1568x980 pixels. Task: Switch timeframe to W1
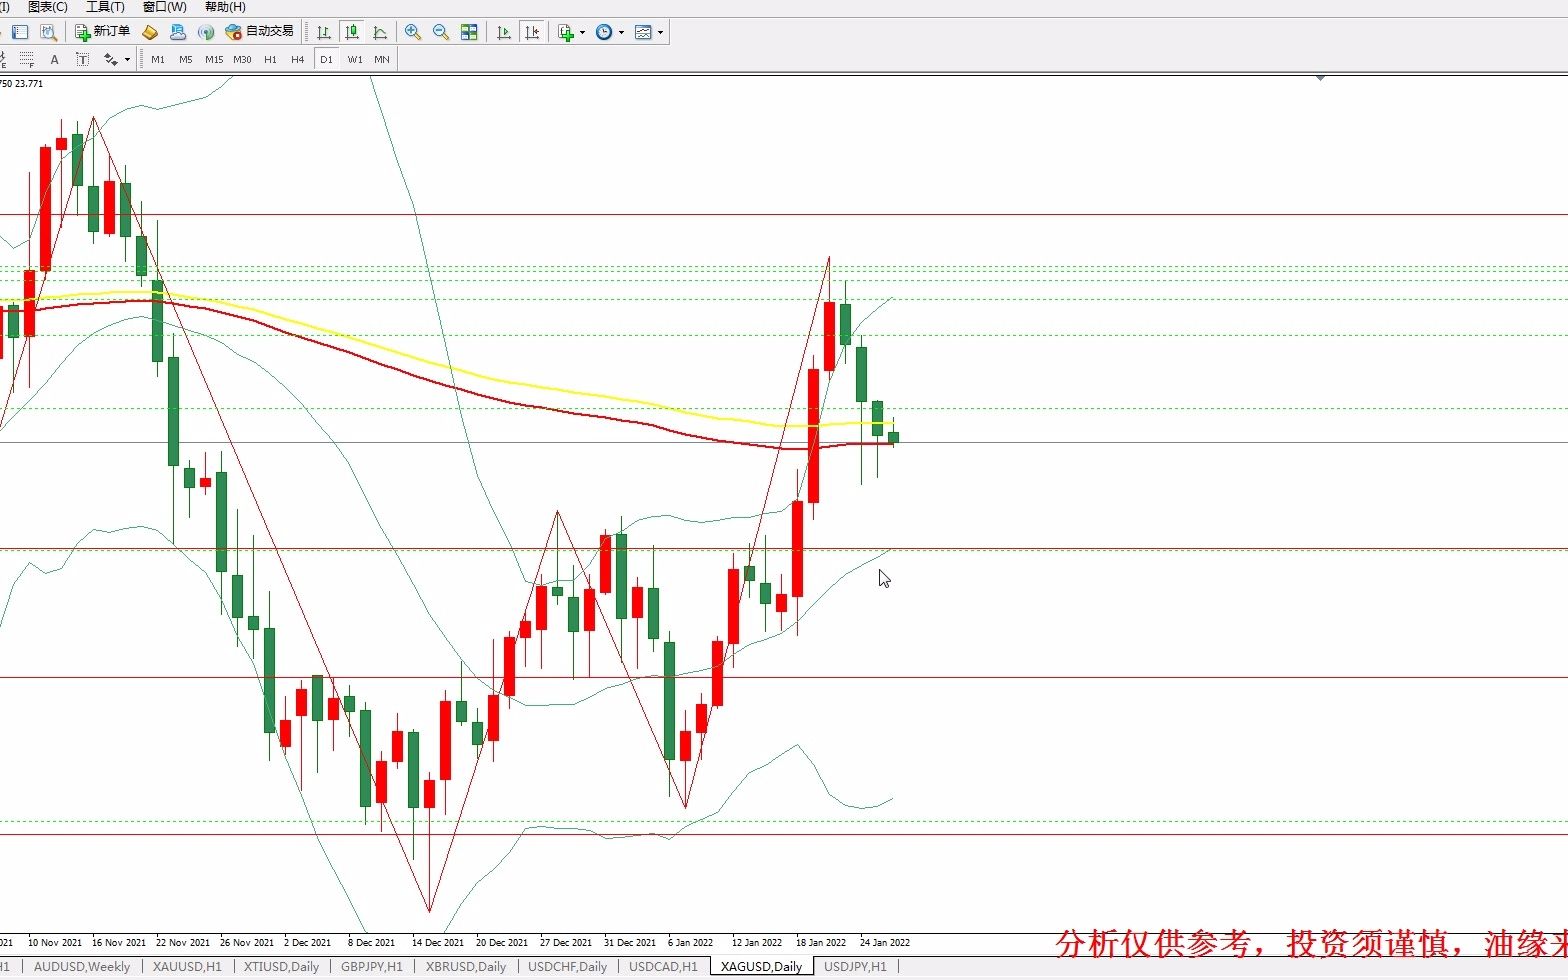coord(355,60)
